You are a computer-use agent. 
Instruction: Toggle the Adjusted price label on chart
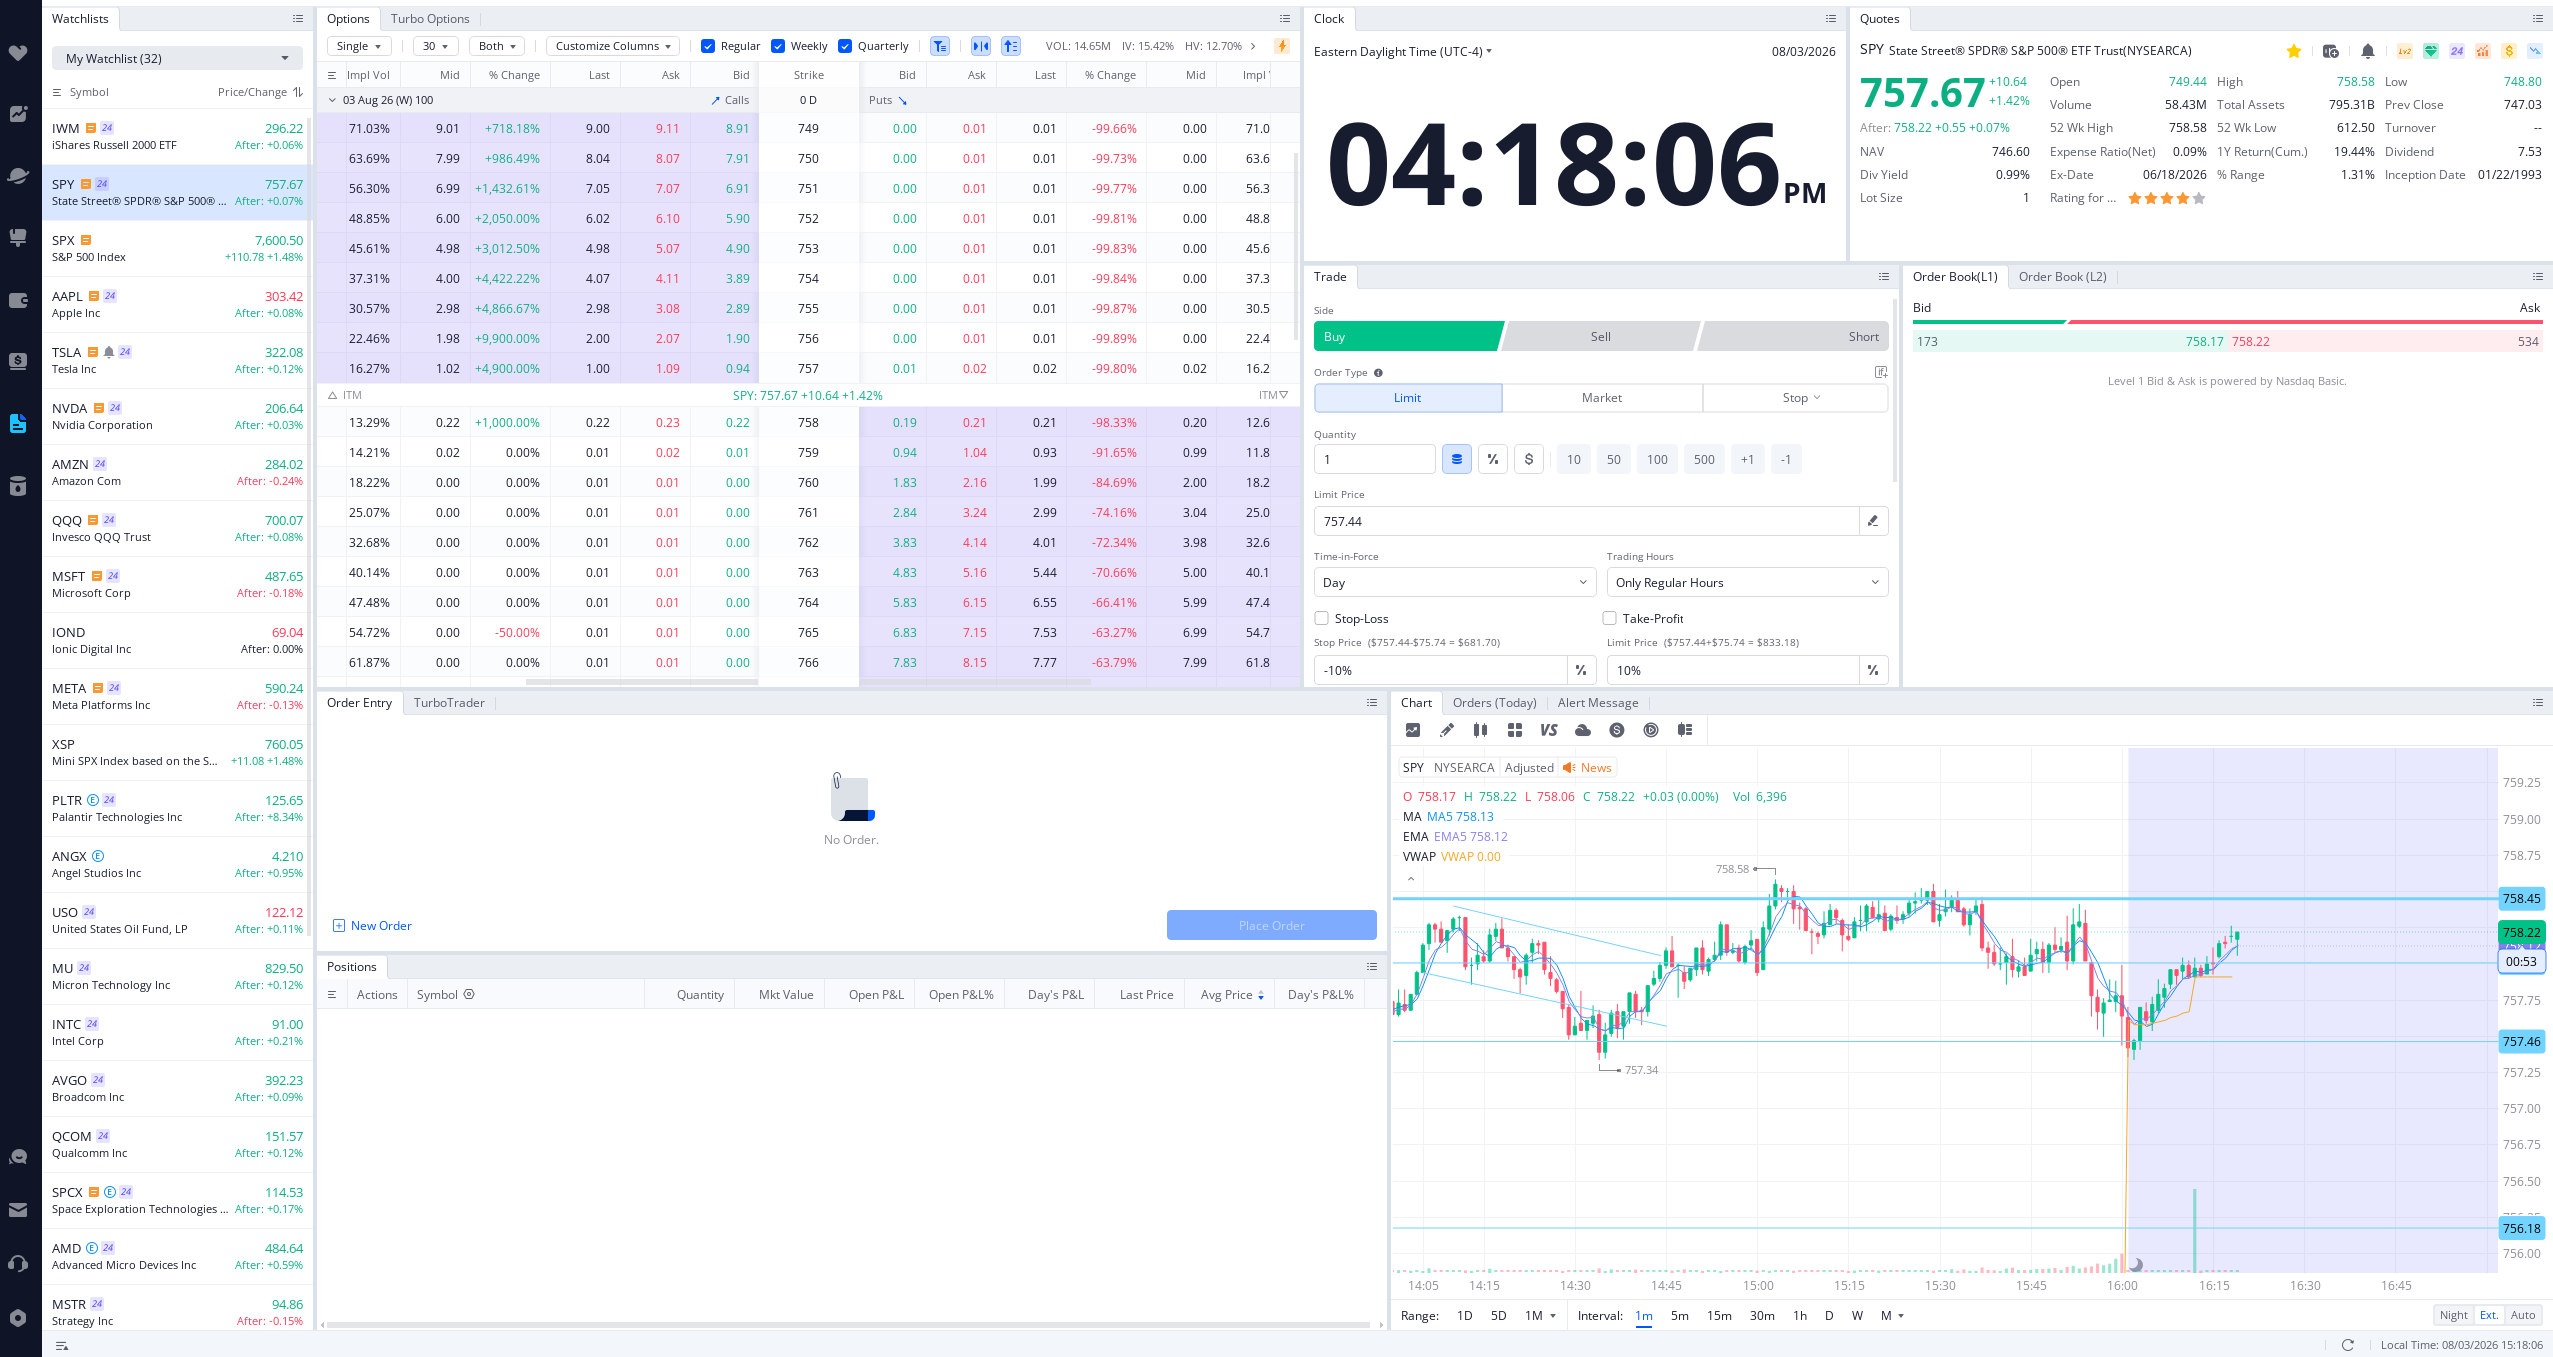point(1529,768)
